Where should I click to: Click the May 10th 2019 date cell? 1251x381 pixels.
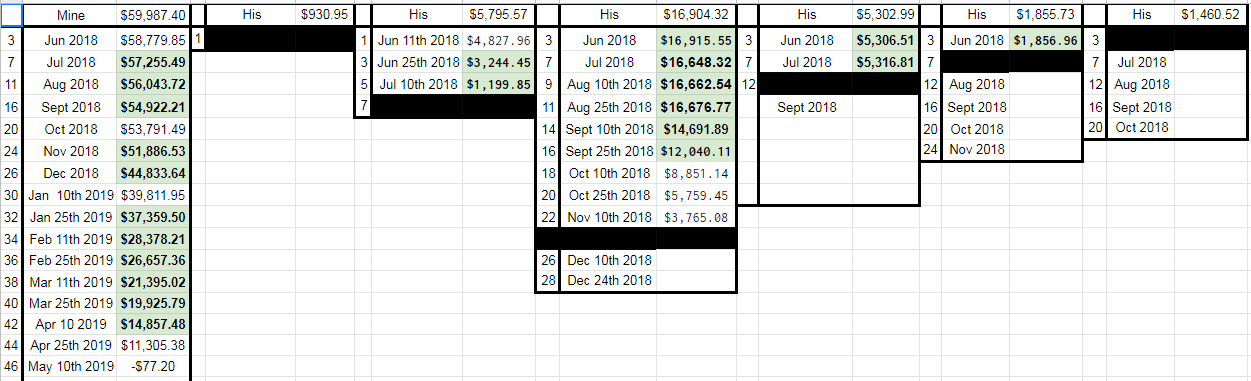pos(71,367)
